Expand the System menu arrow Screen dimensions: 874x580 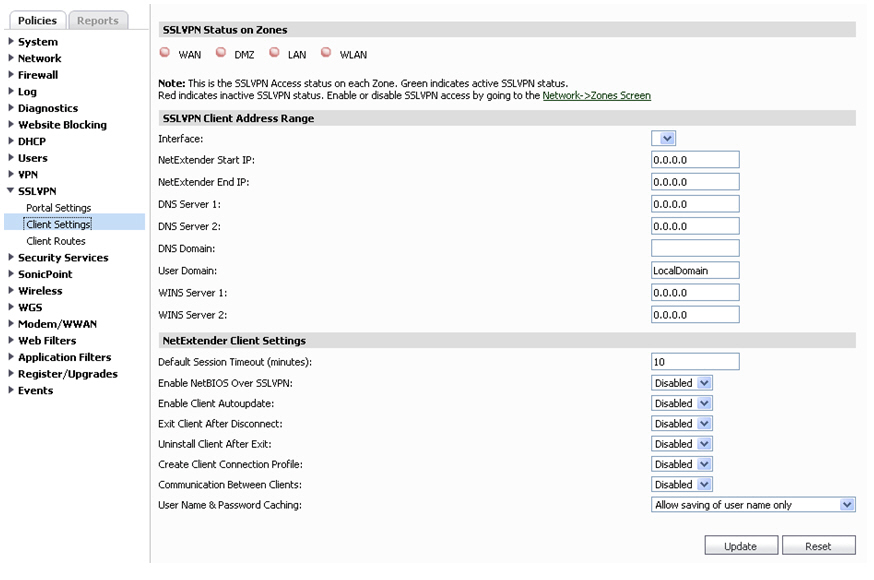coord(11,41)
